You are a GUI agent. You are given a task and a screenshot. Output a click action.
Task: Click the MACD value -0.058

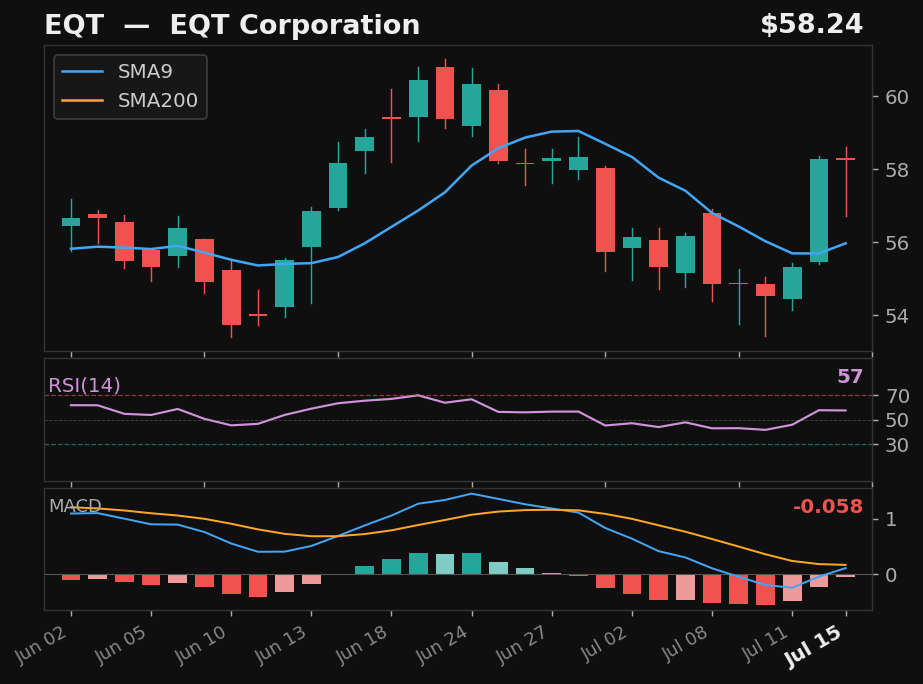point(828,506)
